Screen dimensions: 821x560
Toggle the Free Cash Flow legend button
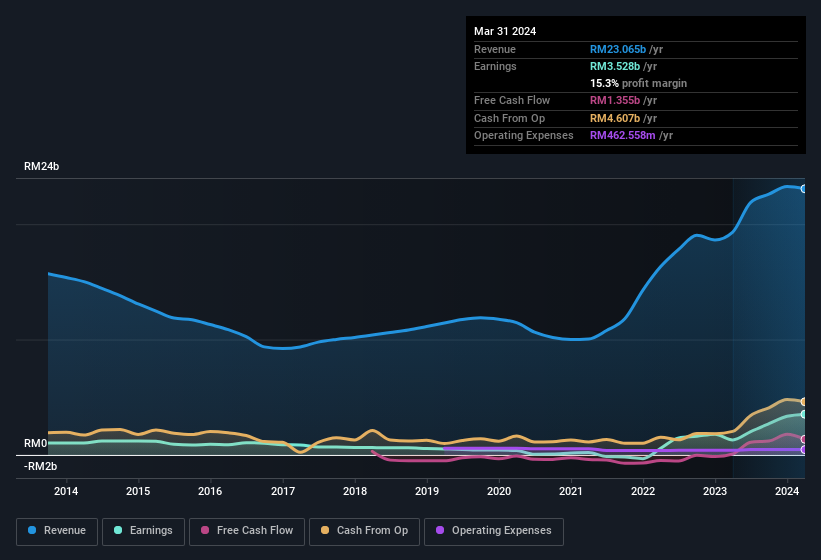click(247, 531)
